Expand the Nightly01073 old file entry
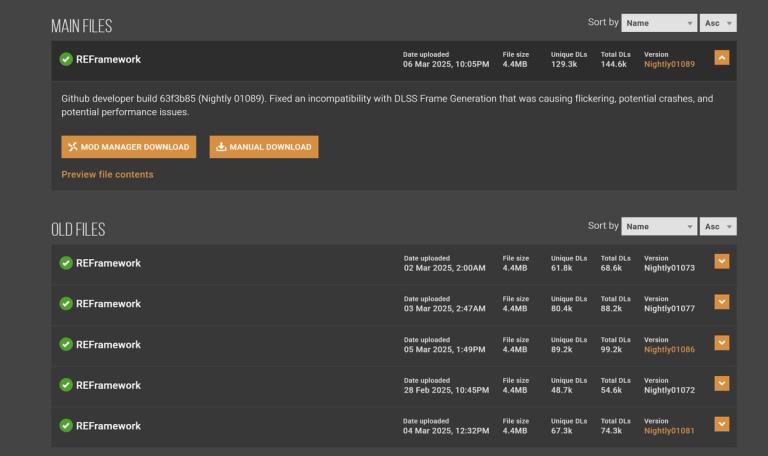The image size is (768, 456). pos(721,261)
